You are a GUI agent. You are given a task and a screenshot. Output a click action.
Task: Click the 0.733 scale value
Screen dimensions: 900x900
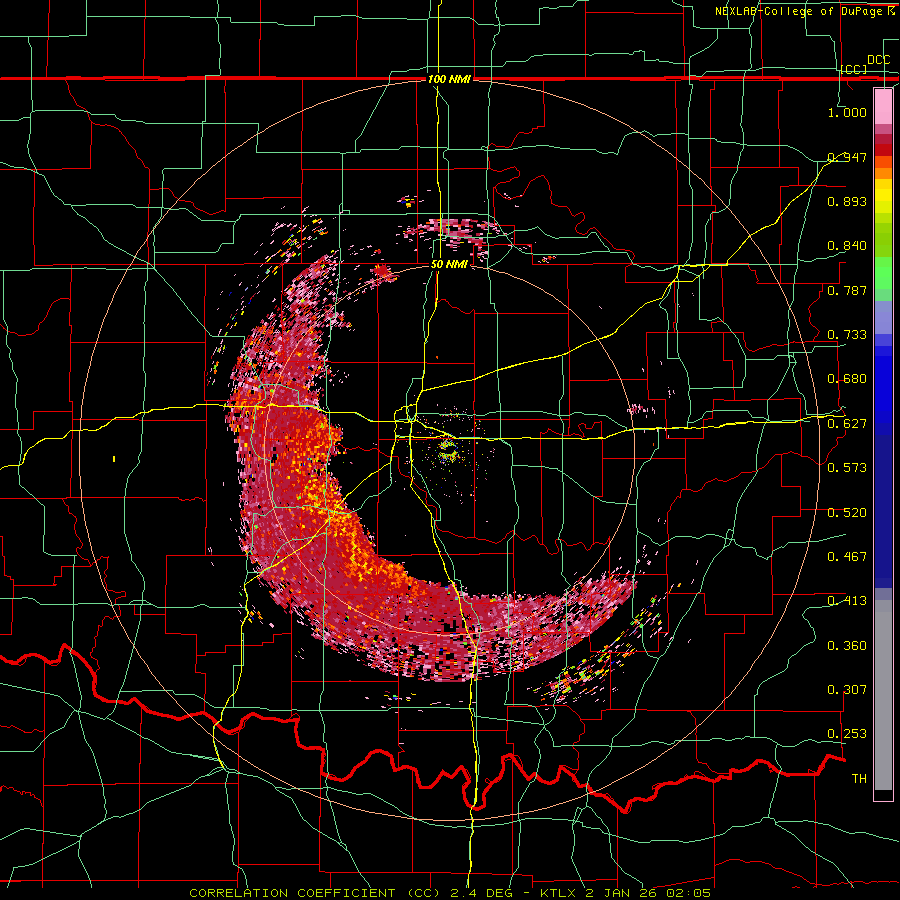847,335
